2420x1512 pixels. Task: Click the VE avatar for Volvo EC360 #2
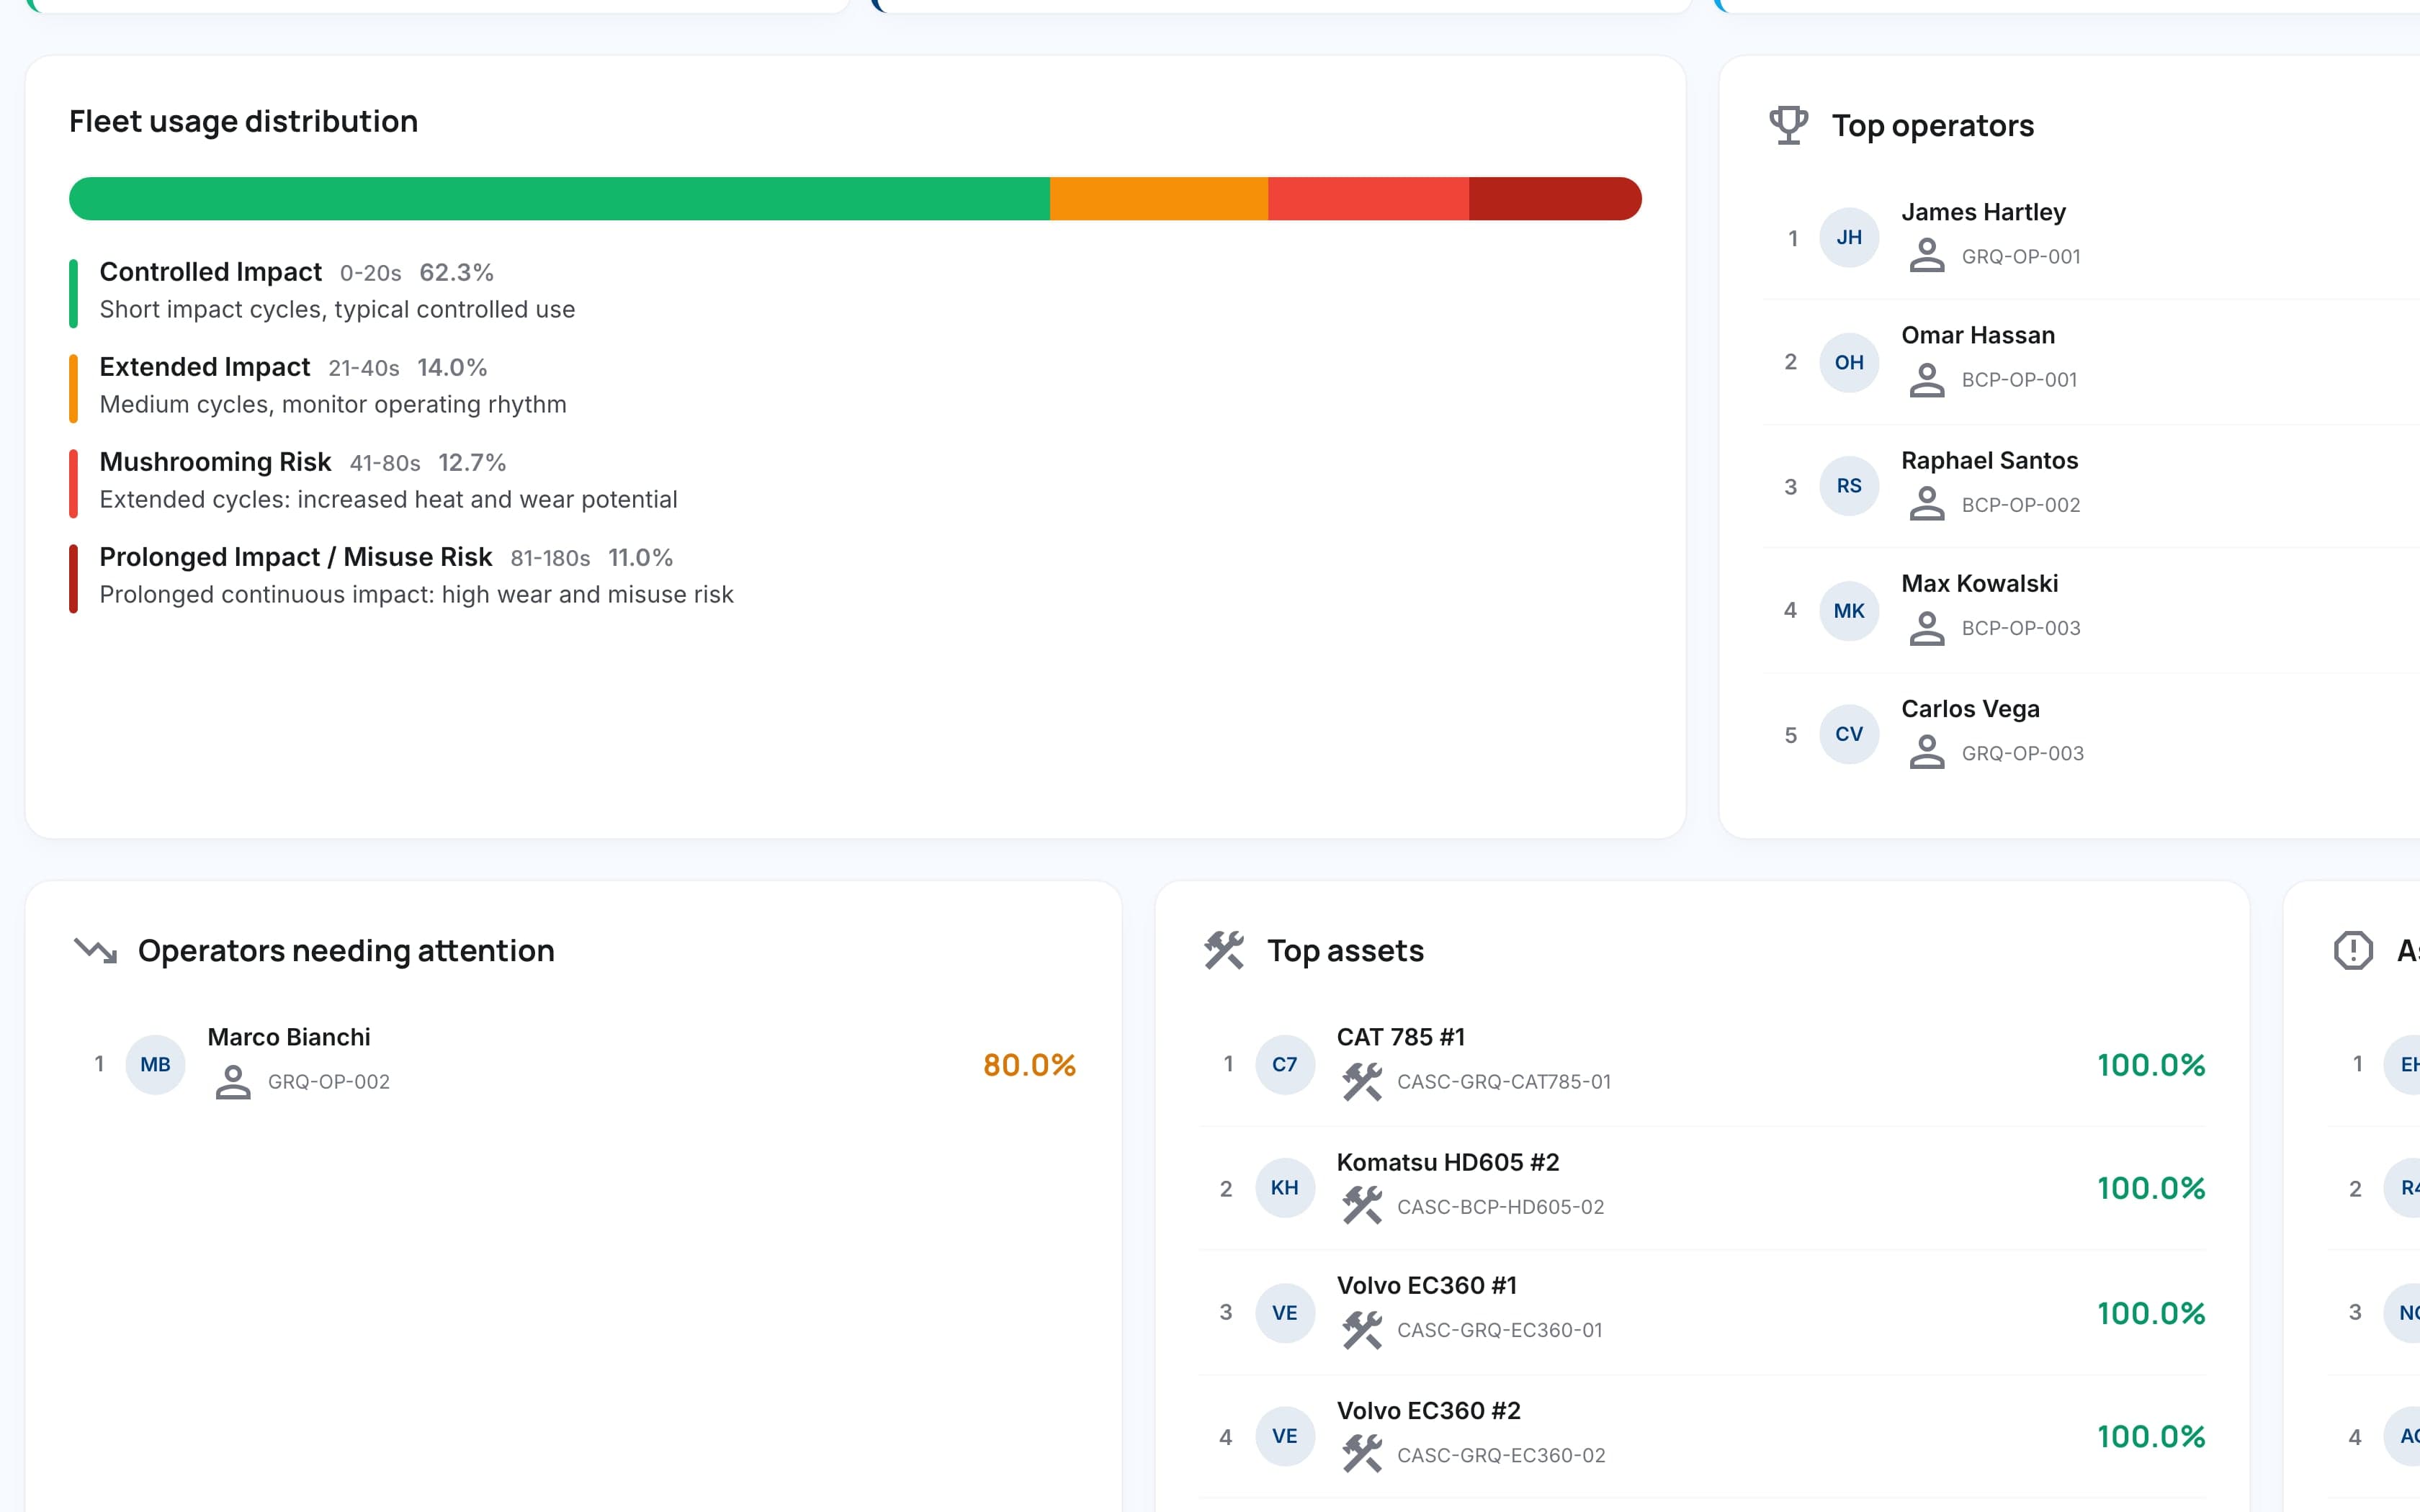(x=1285, y=1436)
